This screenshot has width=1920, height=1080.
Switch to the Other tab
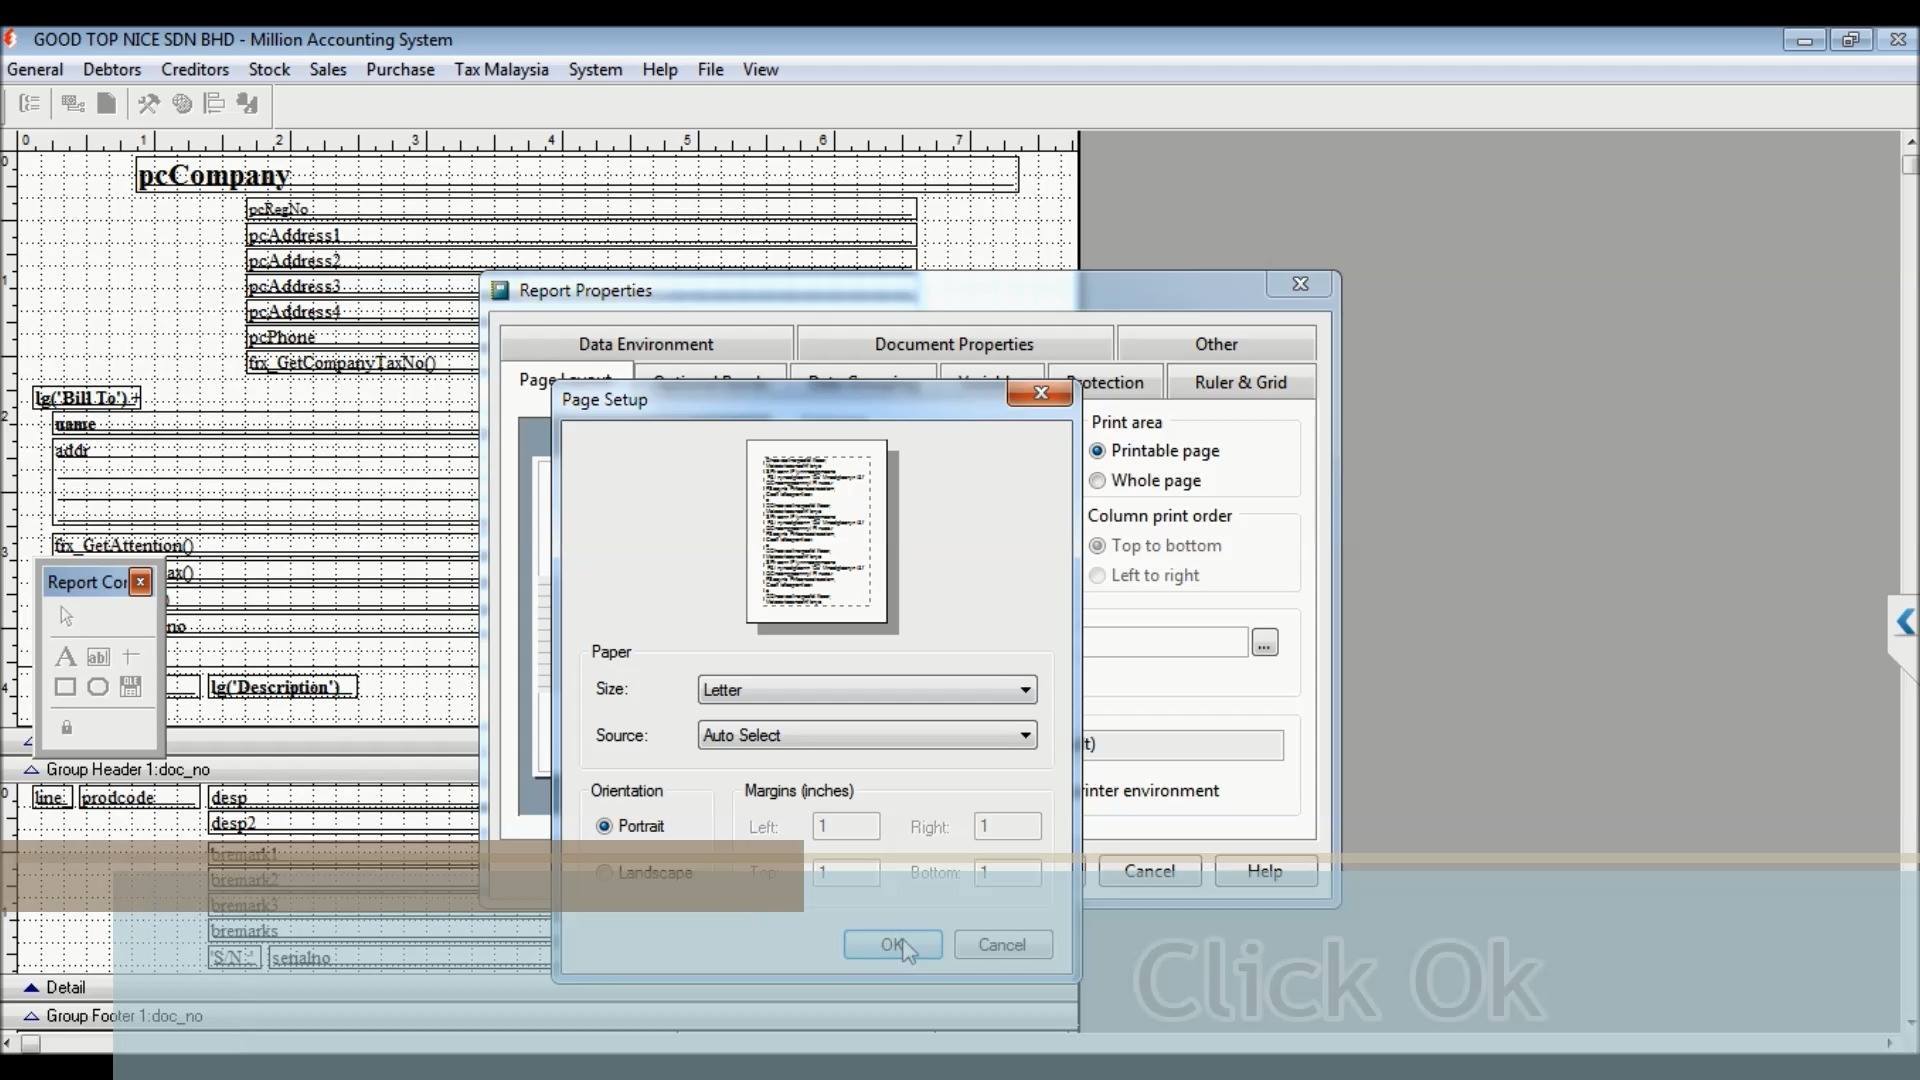pyautogui.click(x=1216, y=344)
